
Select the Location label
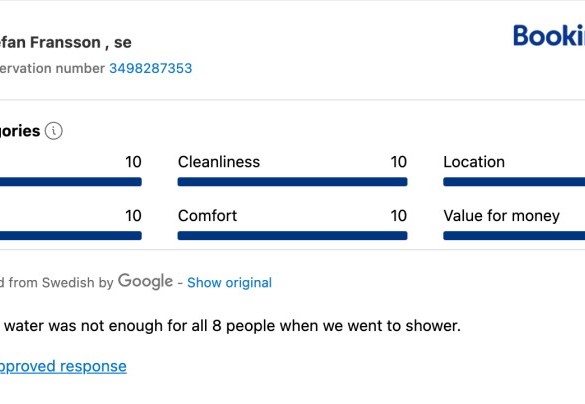[x=474, y=162]
